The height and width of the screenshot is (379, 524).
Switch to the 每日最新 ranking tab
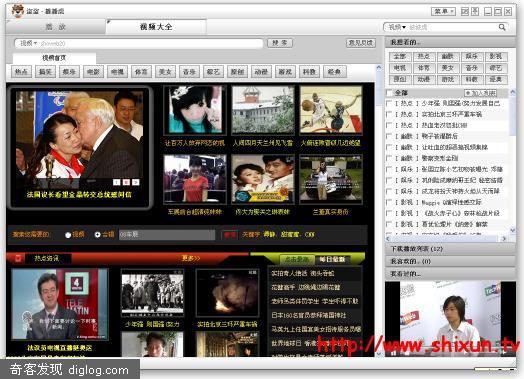click(x=332, y=259)
